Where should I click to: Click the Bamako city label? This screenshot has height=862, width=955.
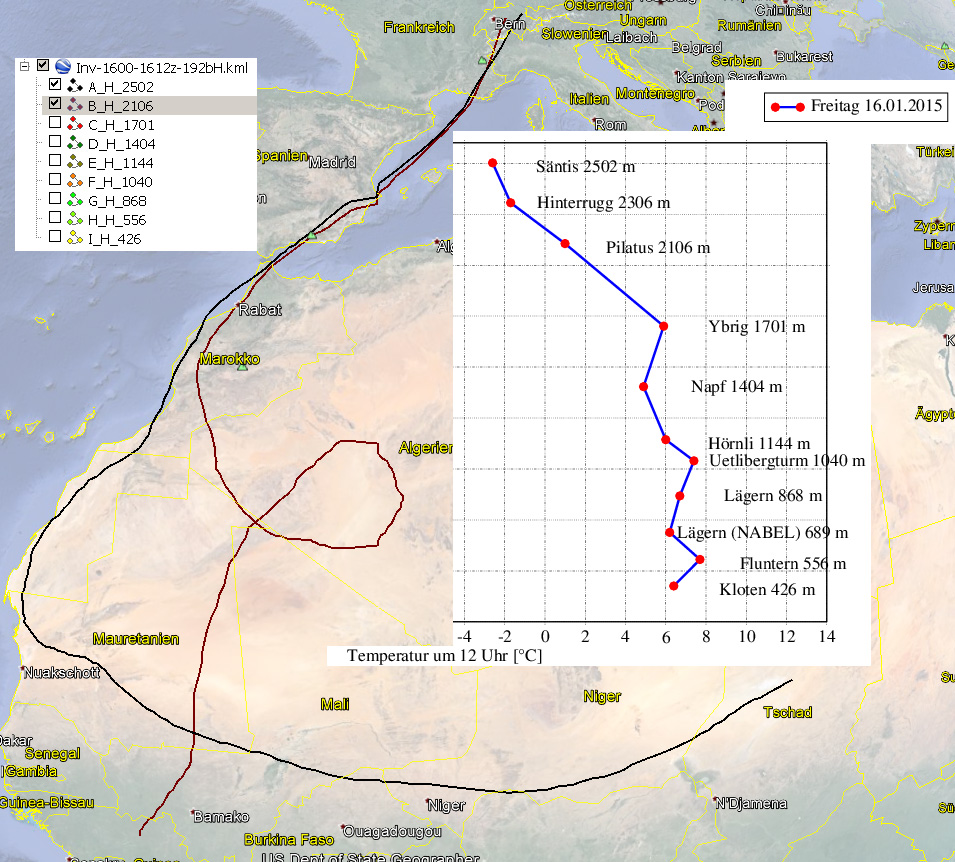point(222,816)
